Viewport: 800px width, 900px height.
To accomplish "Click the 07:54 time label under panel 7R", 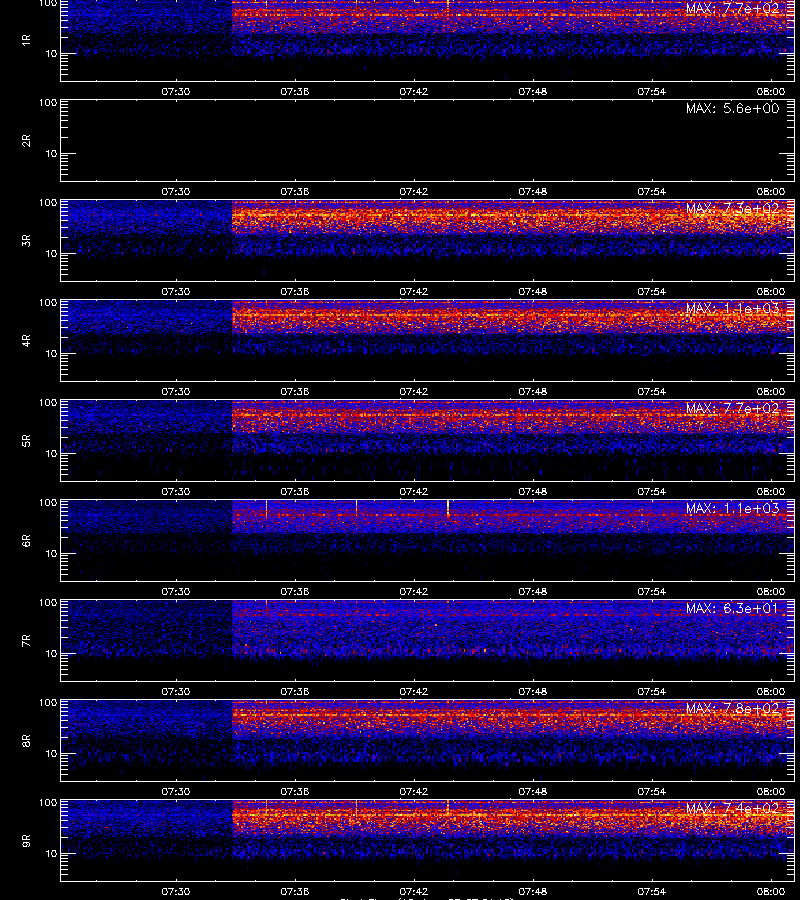I will click(x=651, y=692).
